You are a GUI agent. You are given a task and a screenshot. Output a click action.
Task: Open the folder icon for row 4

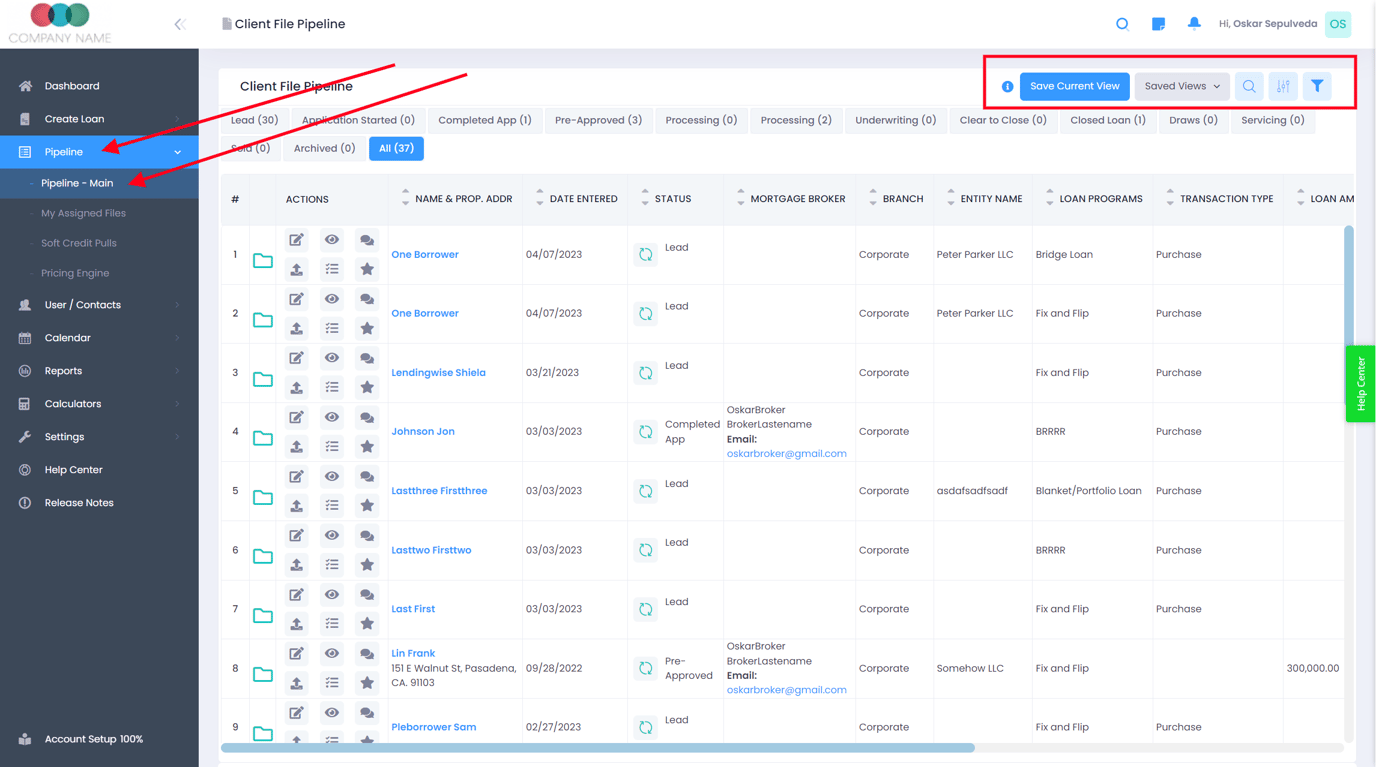(263, 438)
